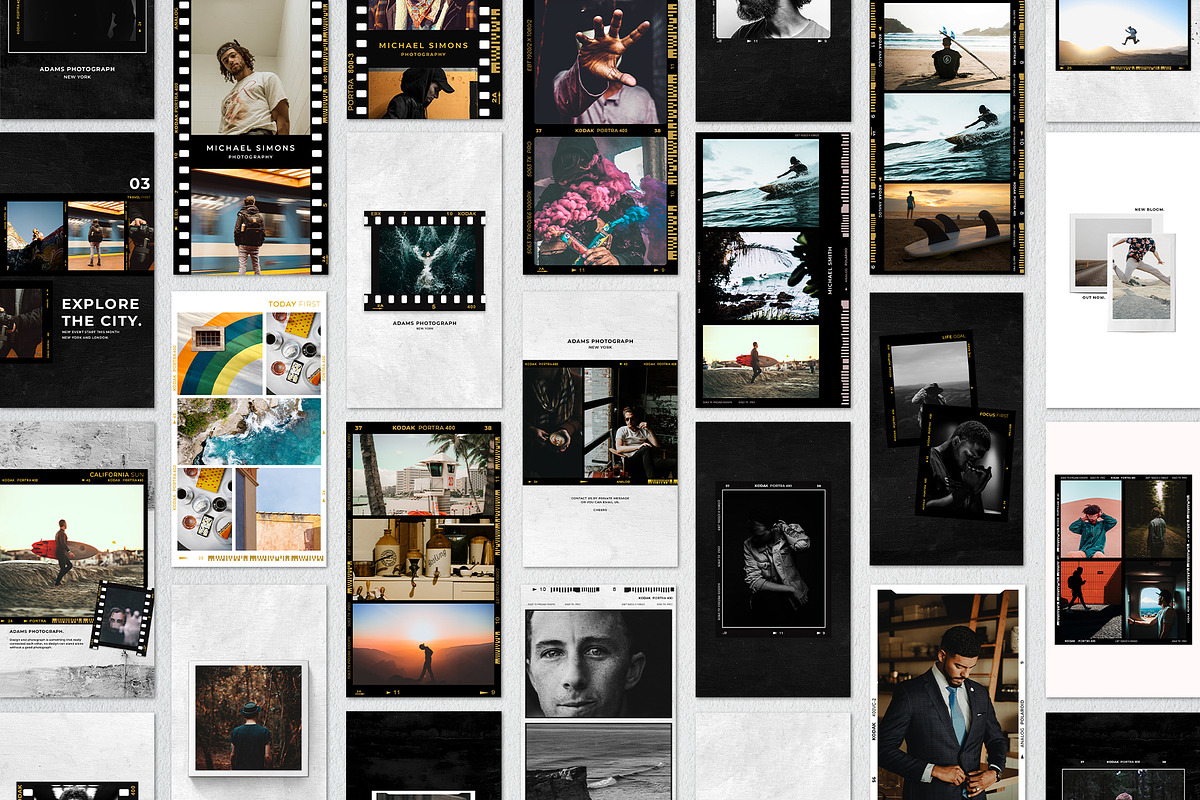1200x800 pixels.
Task: Click the white 'MICHAEL SIMONS' film strip title
Action: (x=251, y=148)
